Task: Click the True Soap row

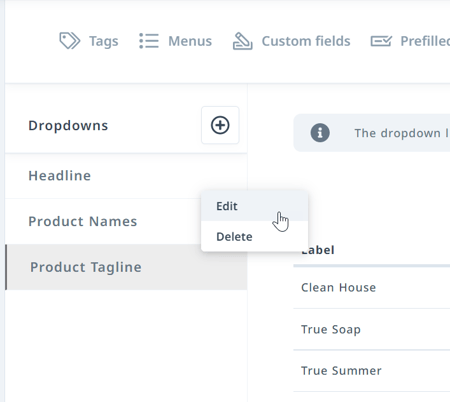Action: point(372,329)
